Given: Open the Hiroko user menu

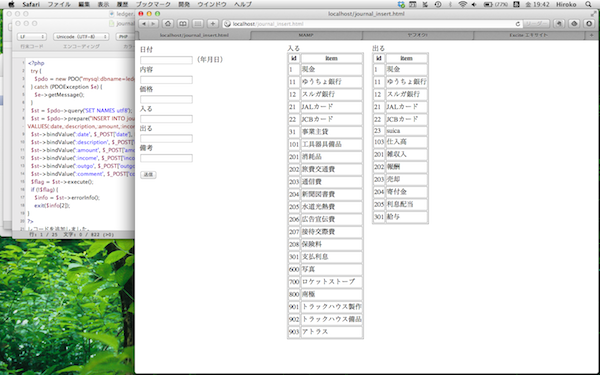Looking at the screenshot, I should tap(566, 5).
